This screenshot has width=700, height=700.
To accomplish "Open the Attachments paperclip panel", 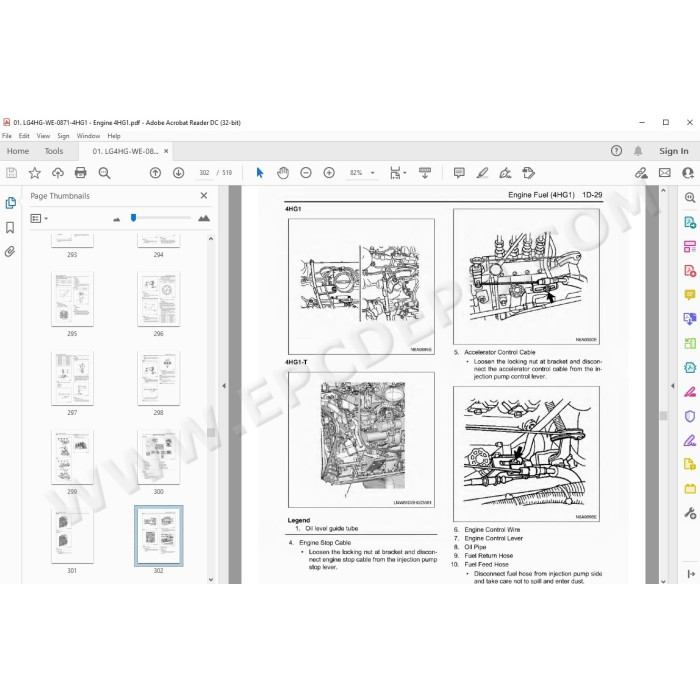I will 10,252.
